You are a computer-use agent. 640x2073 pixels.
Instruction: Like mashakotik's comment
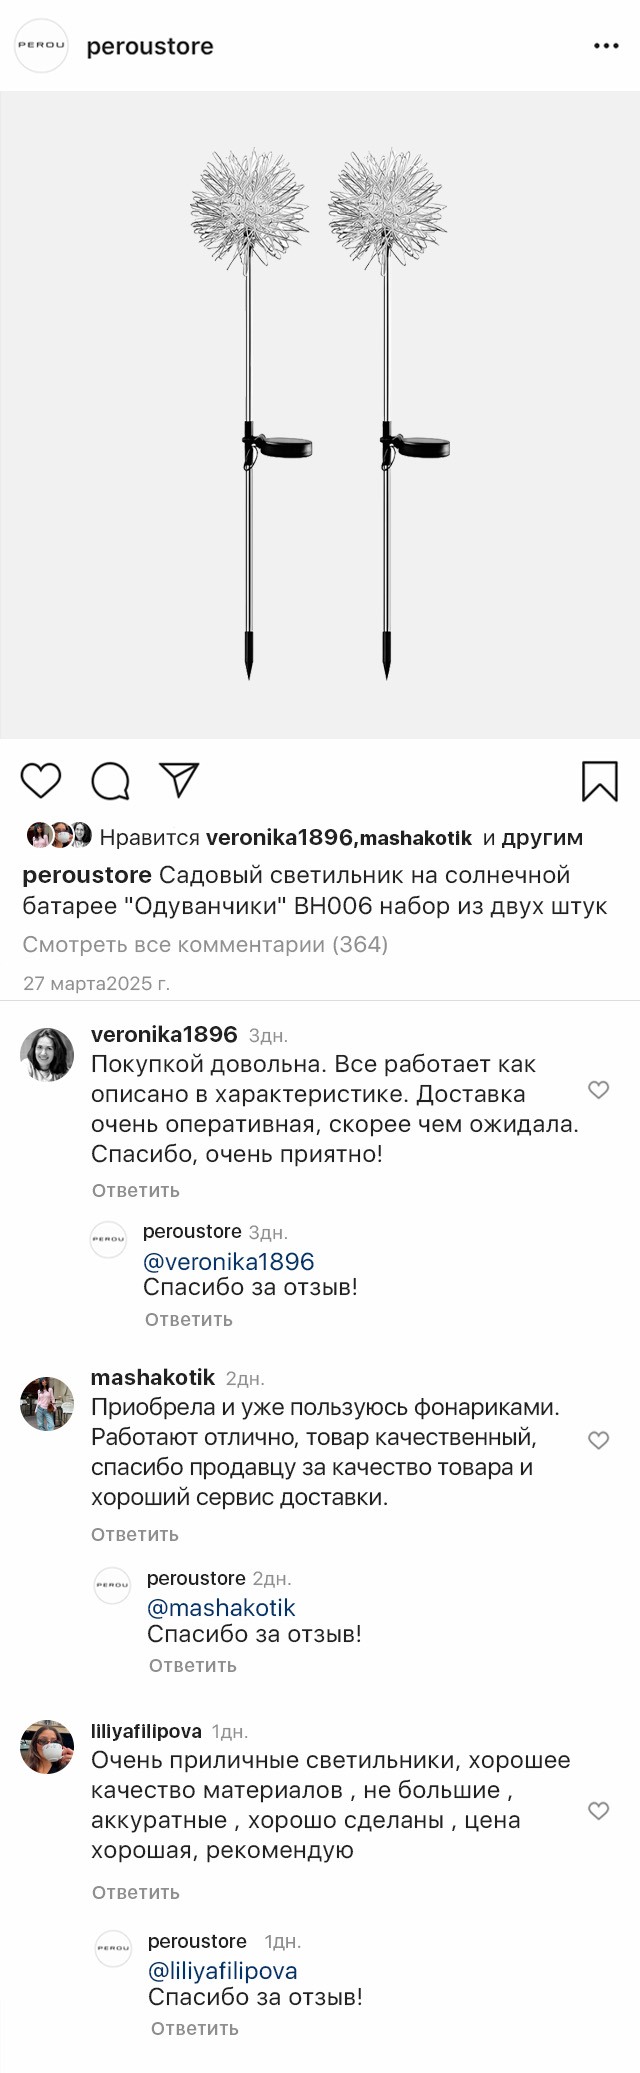click(x=598, y=1440)
